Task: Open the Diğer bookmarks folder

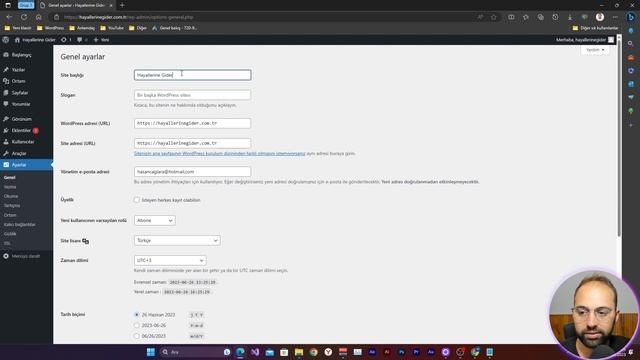Action: point(138,28)
